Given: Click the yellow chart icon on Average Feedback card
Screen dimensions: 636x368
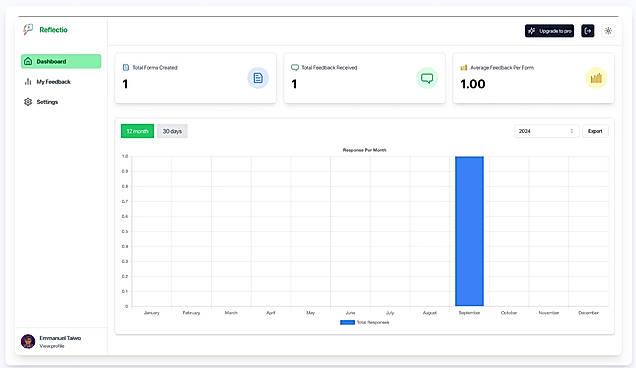Looking at the screenshot, I should 596,78.
